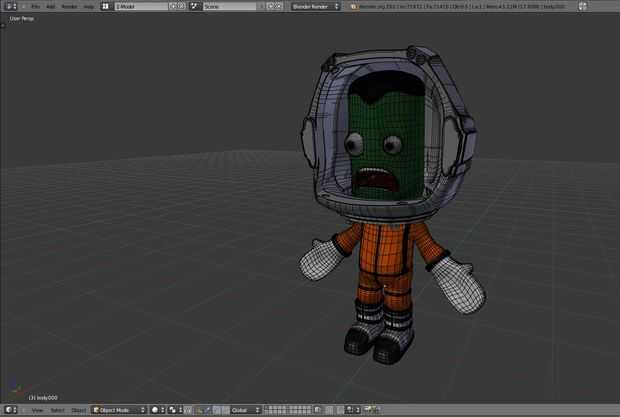The width and height of the screenshot is (620, 417).
Task: Open the 3D View editor type selector
Action: pos(11,410)
